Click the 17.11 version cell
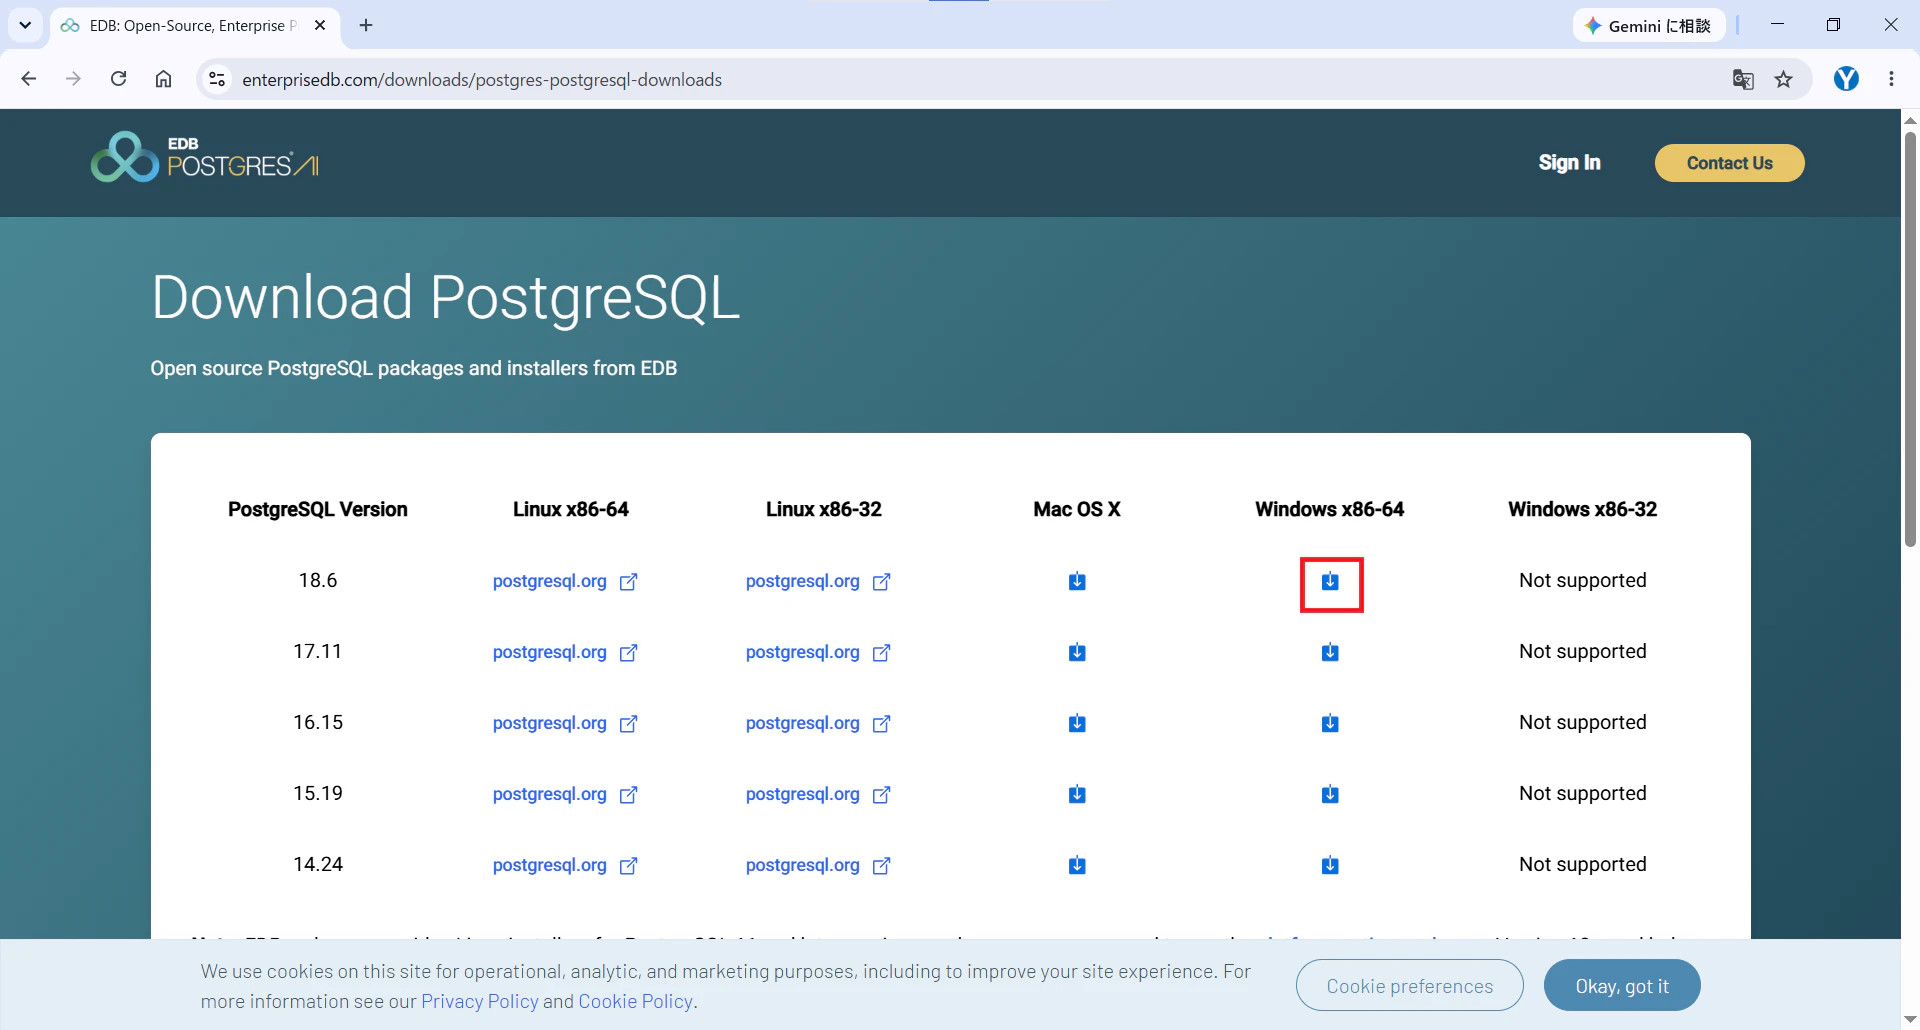Image resolution: width=1920 pixels, height=1030 pixels. 318,651
